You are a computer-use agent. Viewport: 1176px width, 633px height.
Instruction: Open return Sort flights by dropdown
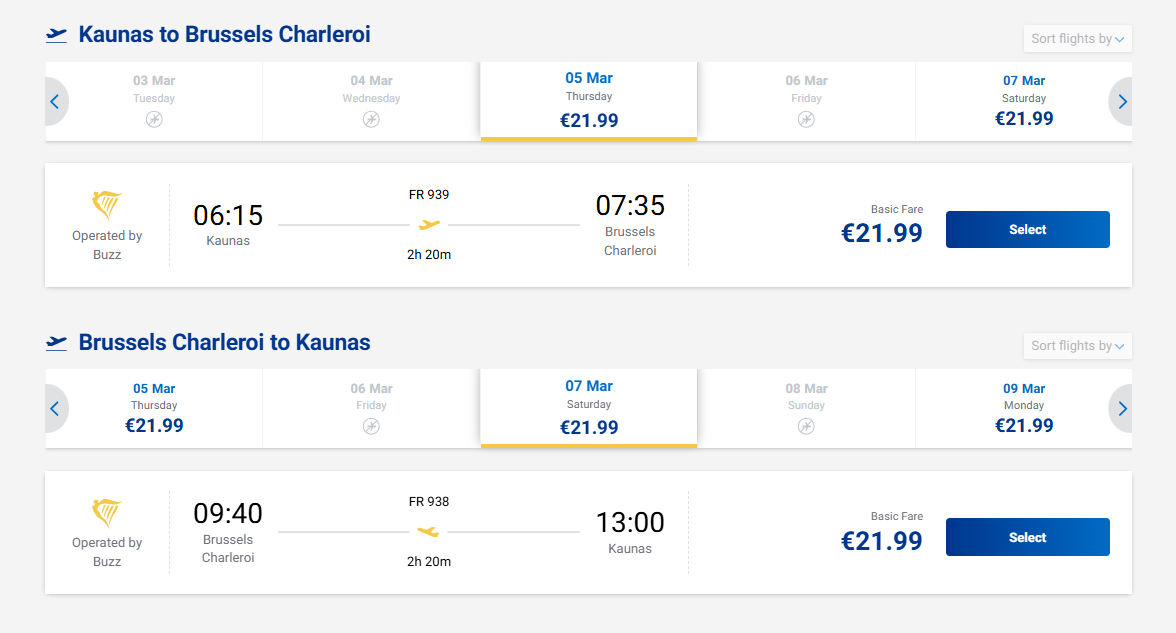[1077, 346]
